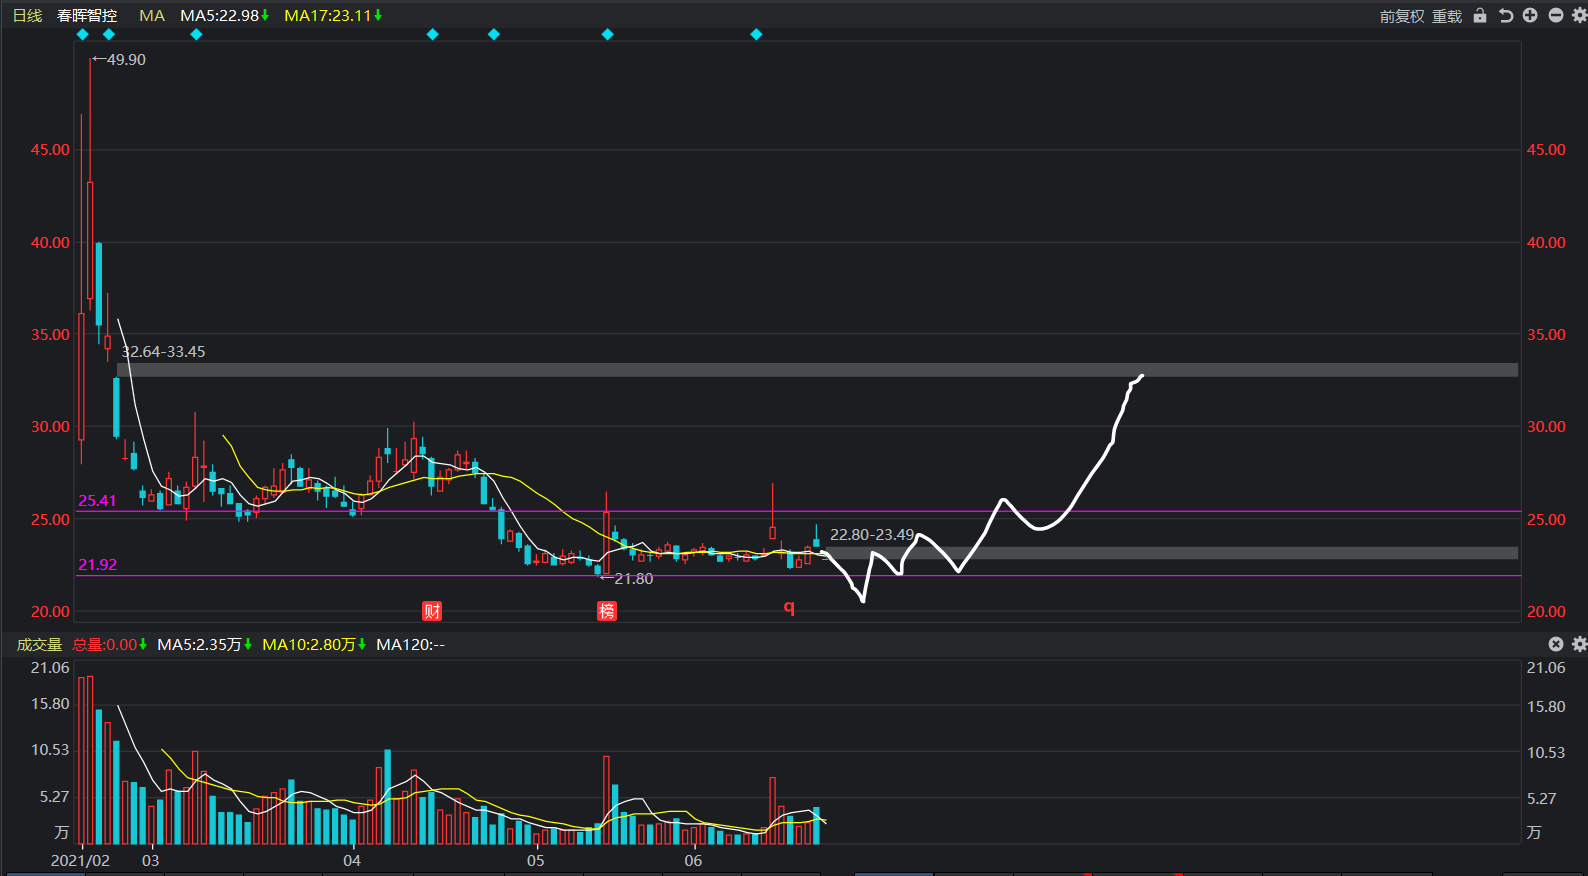Click the undo arrow icon
The width and height of the screenshot is (1588, 876).
tap(1505, 15)
